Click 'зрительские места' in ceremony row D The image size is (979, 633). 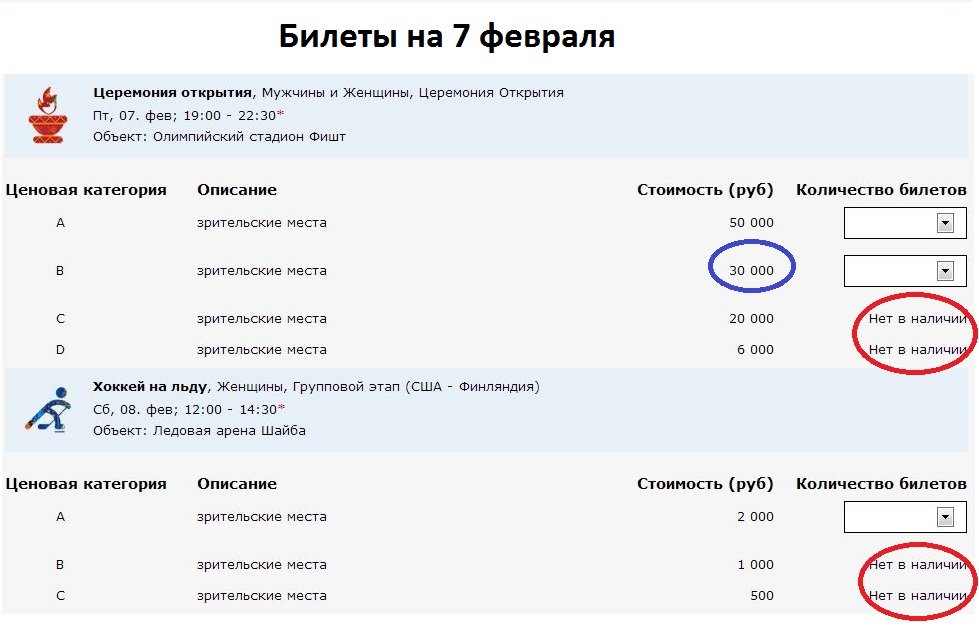[x=262, y=350]
